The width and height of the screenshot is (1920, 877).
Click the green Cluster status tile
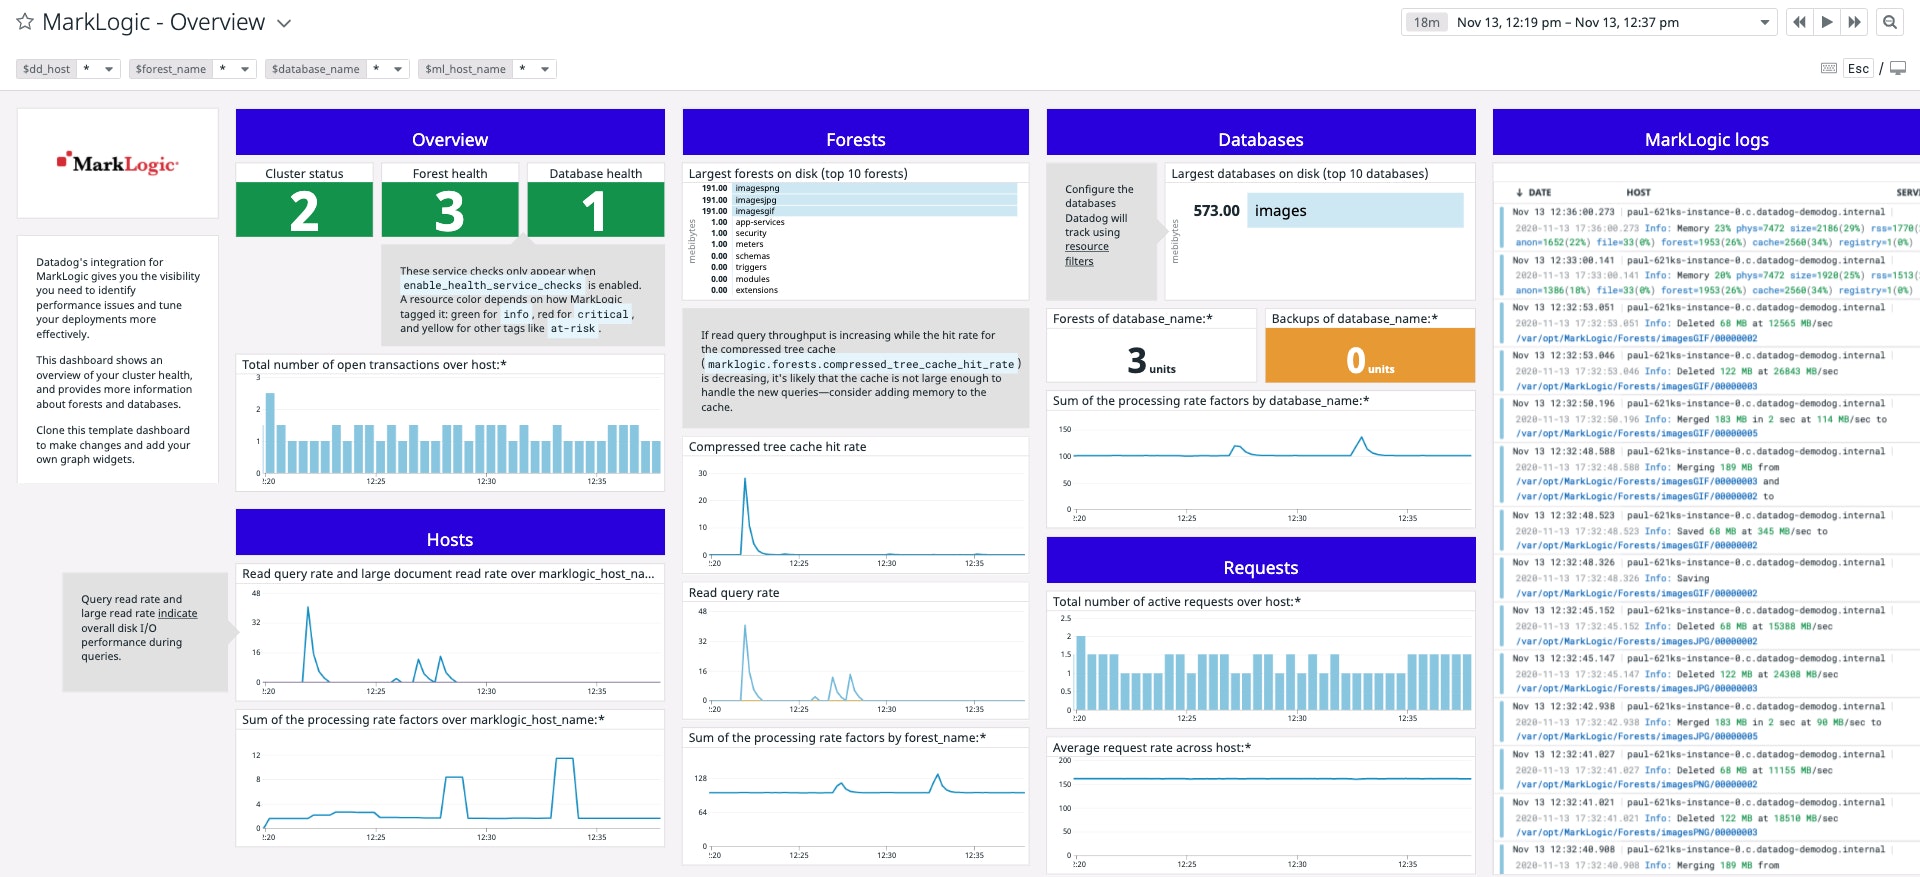coord(304,211)
